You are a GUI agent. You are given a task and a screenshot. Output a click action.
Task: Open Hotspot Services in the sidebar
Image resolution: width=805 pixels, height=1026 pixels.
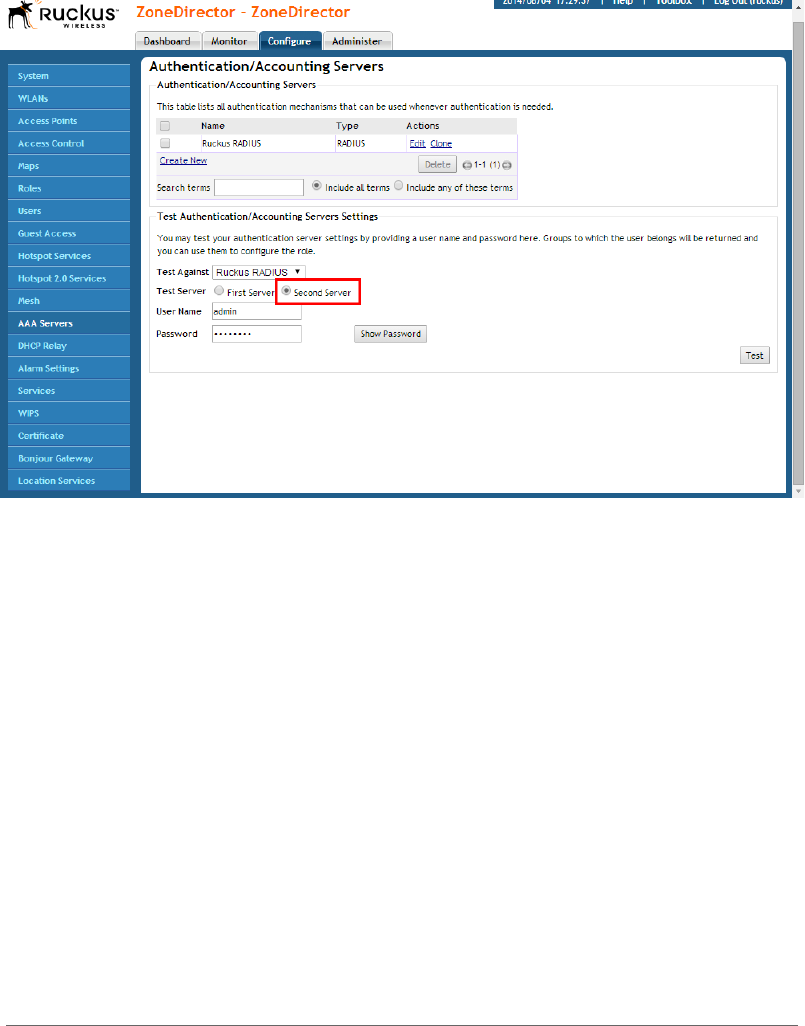(69, 256)
